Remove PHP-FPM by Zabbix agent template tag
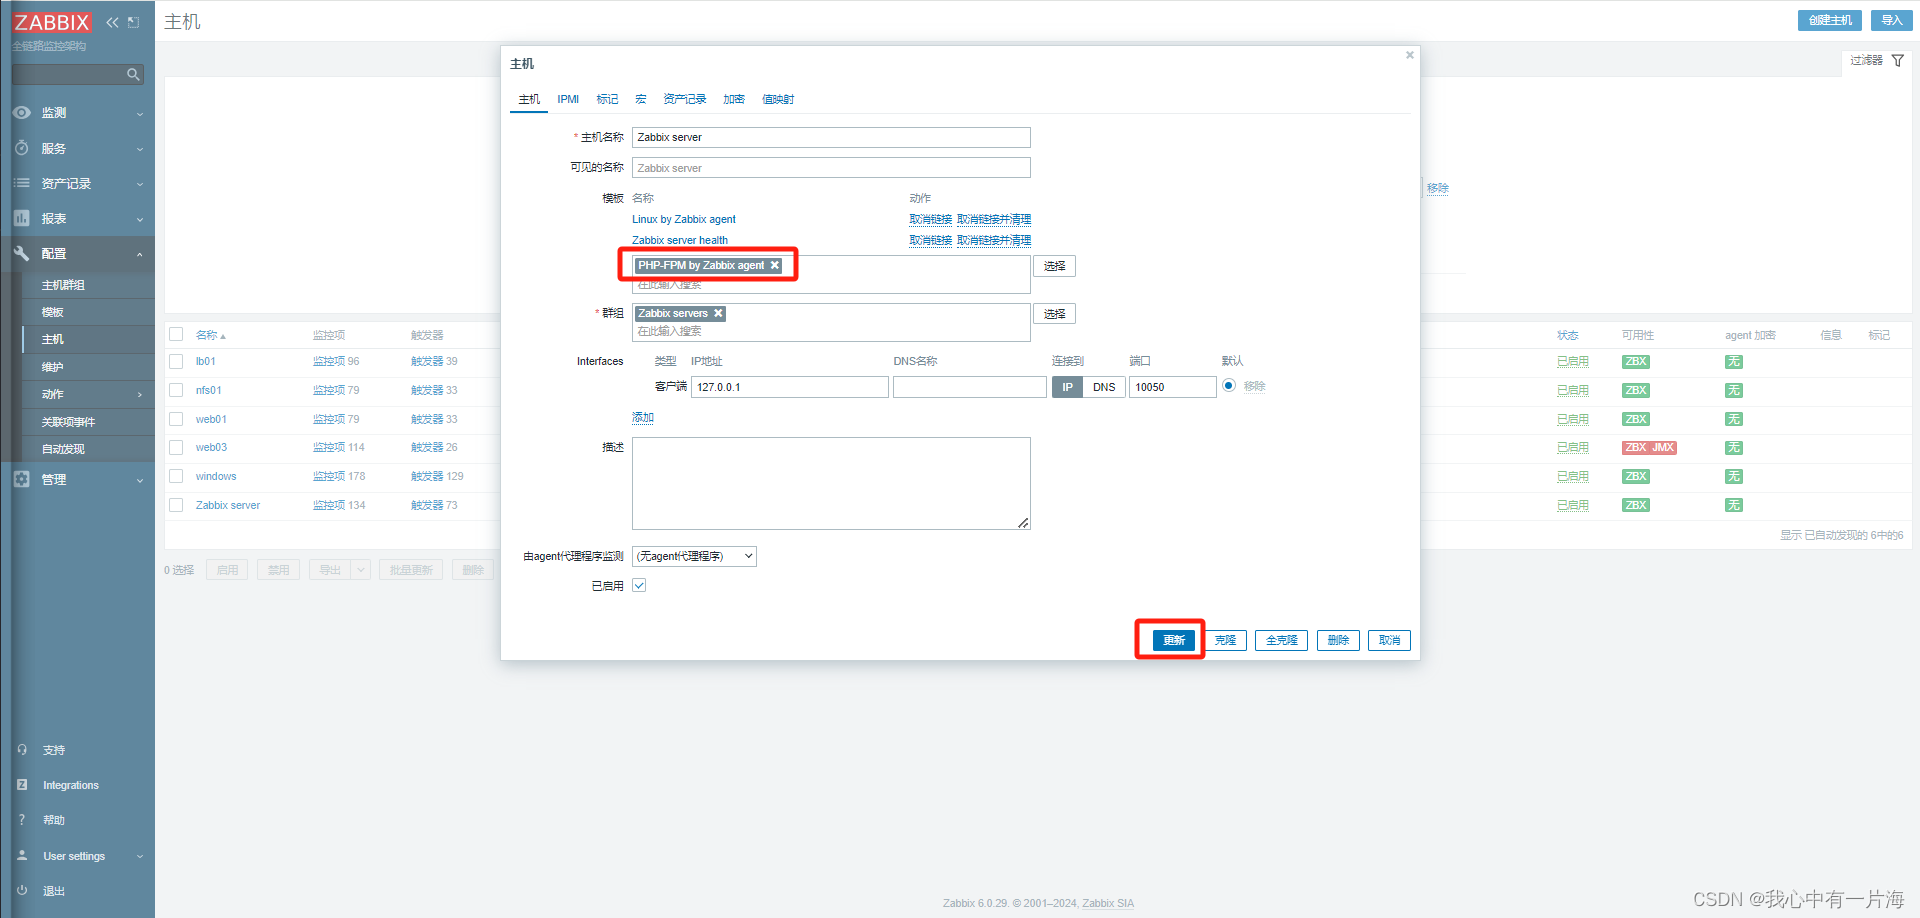Image resolution: width=1920 pixels, height=918 pixels. [775, 265]
